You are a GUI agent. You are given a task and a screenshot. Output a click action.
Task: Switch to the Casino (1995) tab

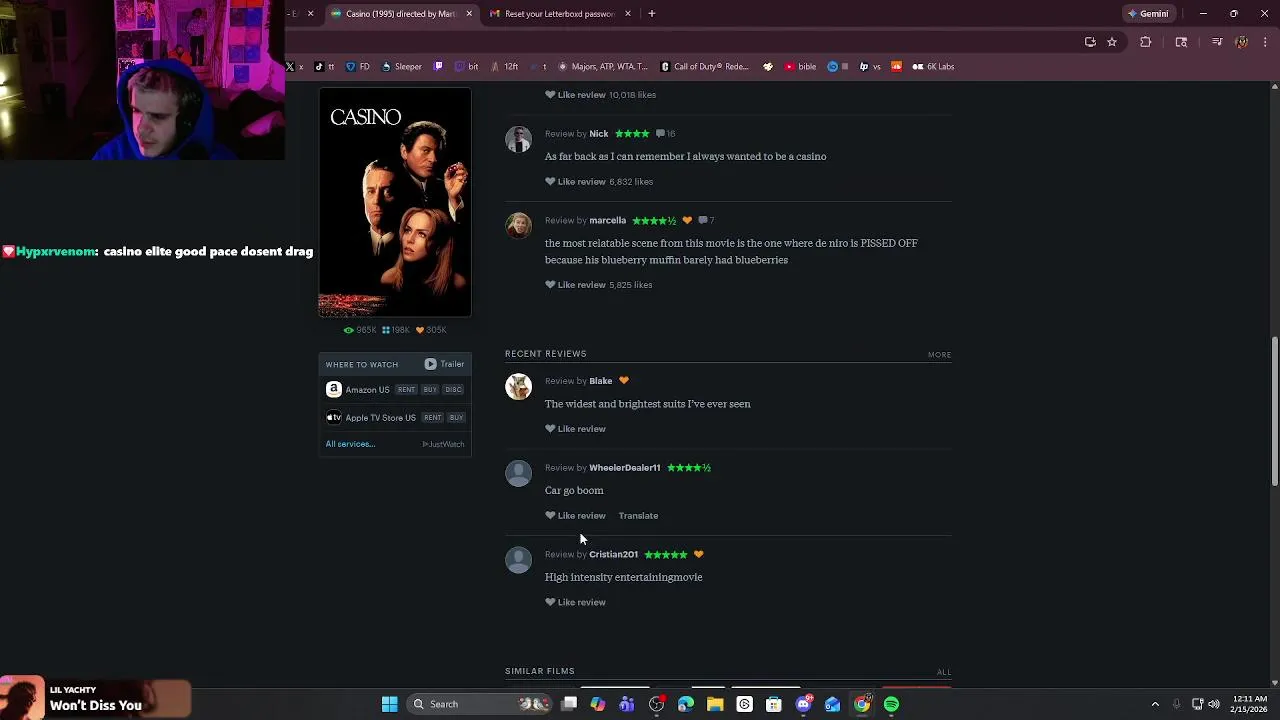(x=401, y=14)
